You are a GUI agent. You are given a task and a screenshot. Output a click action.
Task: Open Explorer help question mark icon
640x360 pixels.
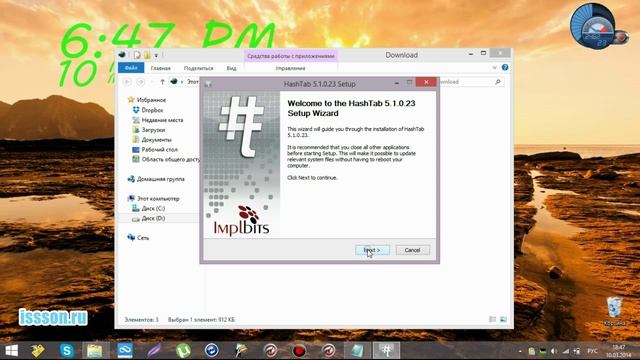(x=505, y=67)
